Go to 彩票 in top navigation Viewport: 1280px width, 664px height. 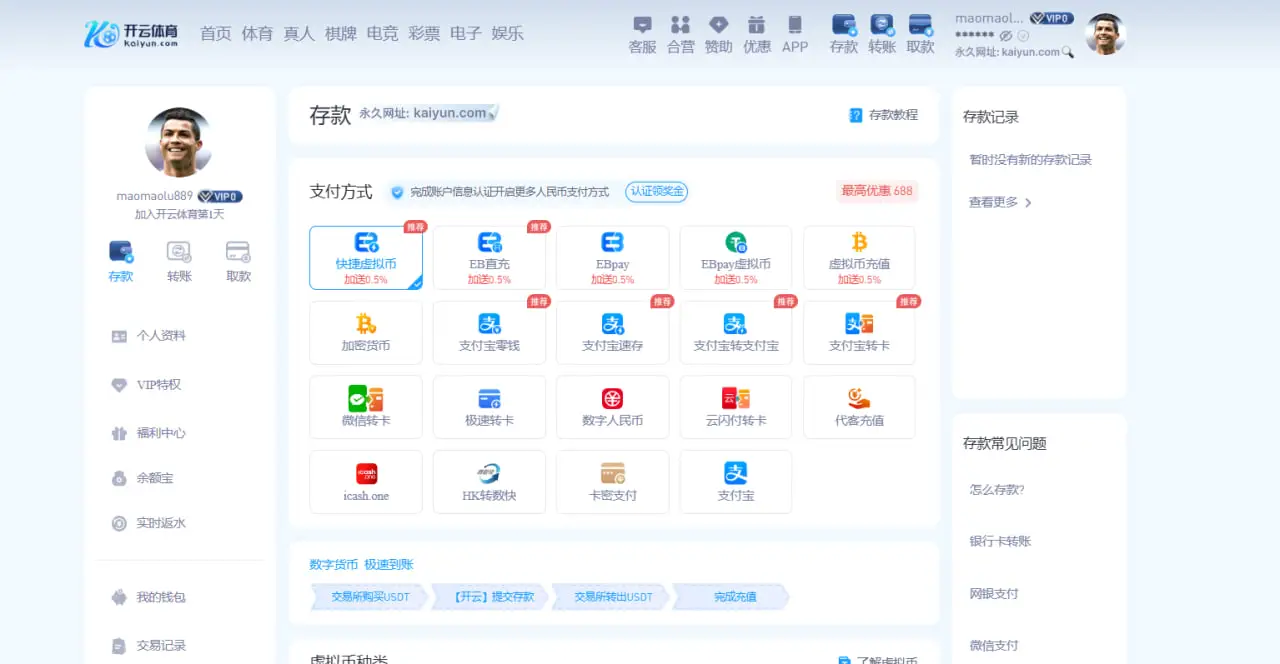click(x=424, y=33)
